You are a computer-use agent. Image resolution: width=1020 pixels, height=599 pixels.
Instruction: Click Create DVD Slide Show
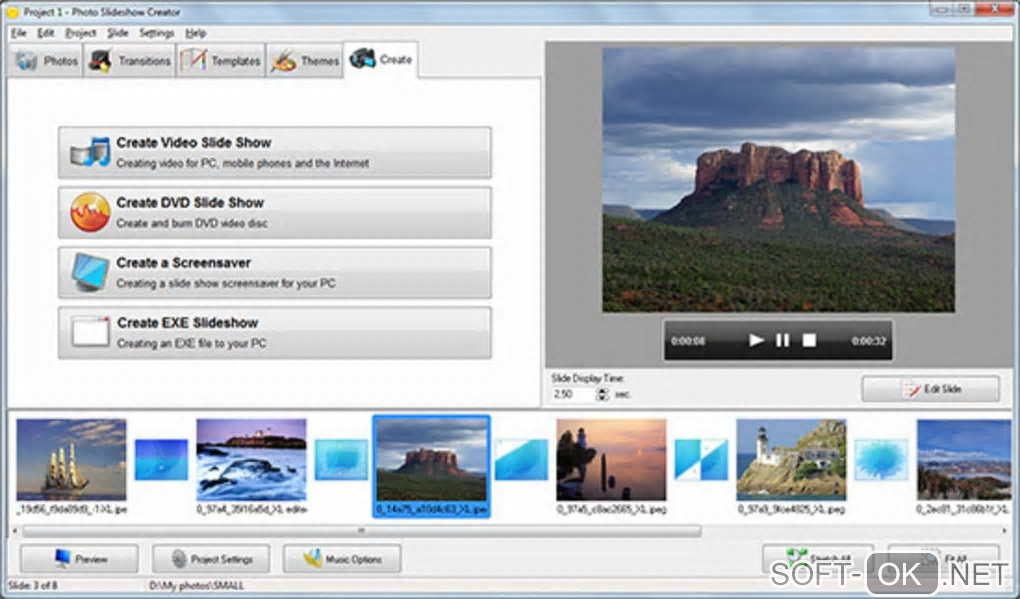[x=275, y=213]
